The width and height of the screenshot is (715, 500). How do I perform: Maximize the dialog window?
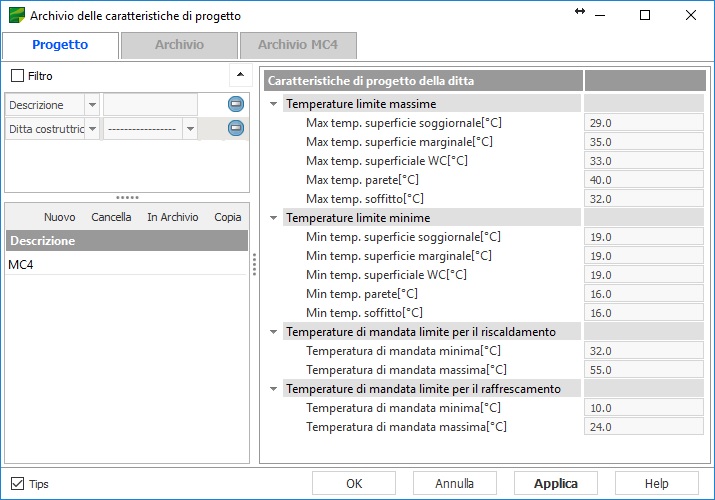(645, 15)
